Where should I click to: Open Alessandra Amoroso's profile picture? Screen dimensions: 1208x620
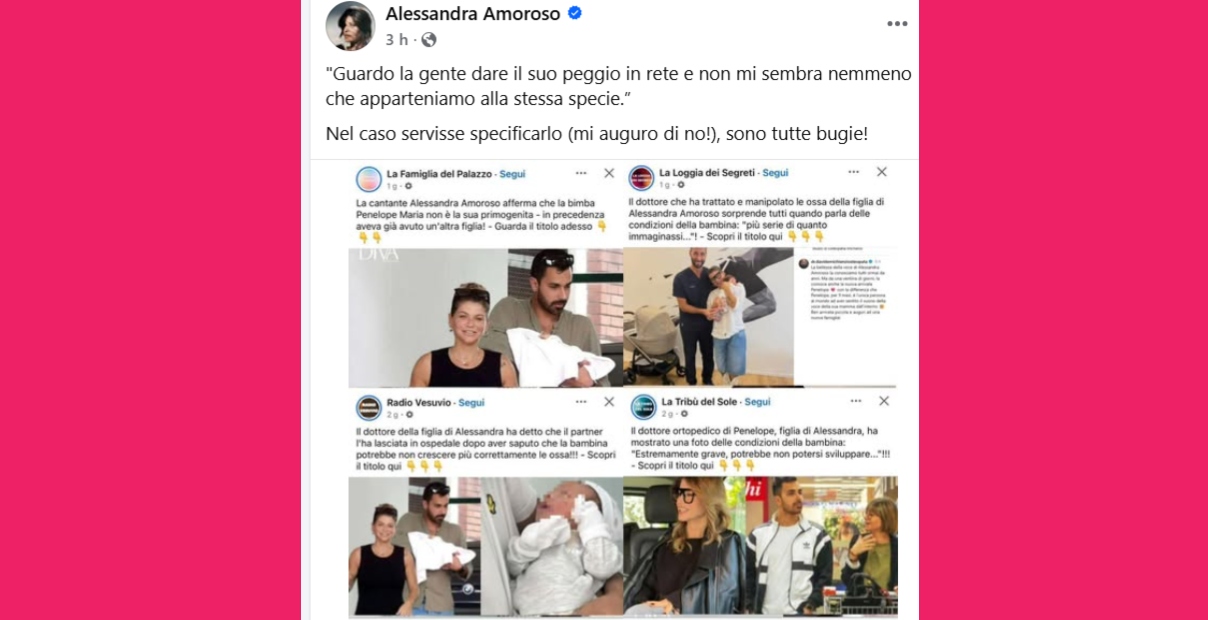(x=350, y=26)
